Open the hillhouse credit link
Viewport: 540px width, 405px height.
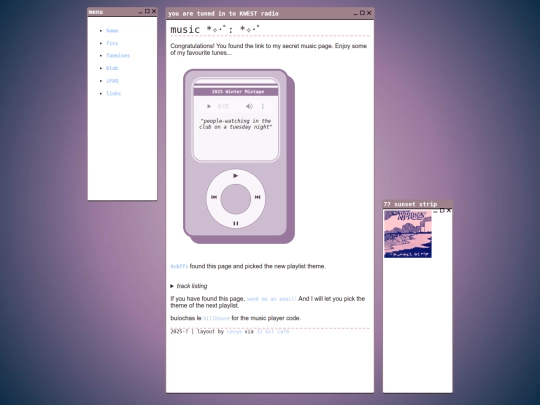(216, 318)
